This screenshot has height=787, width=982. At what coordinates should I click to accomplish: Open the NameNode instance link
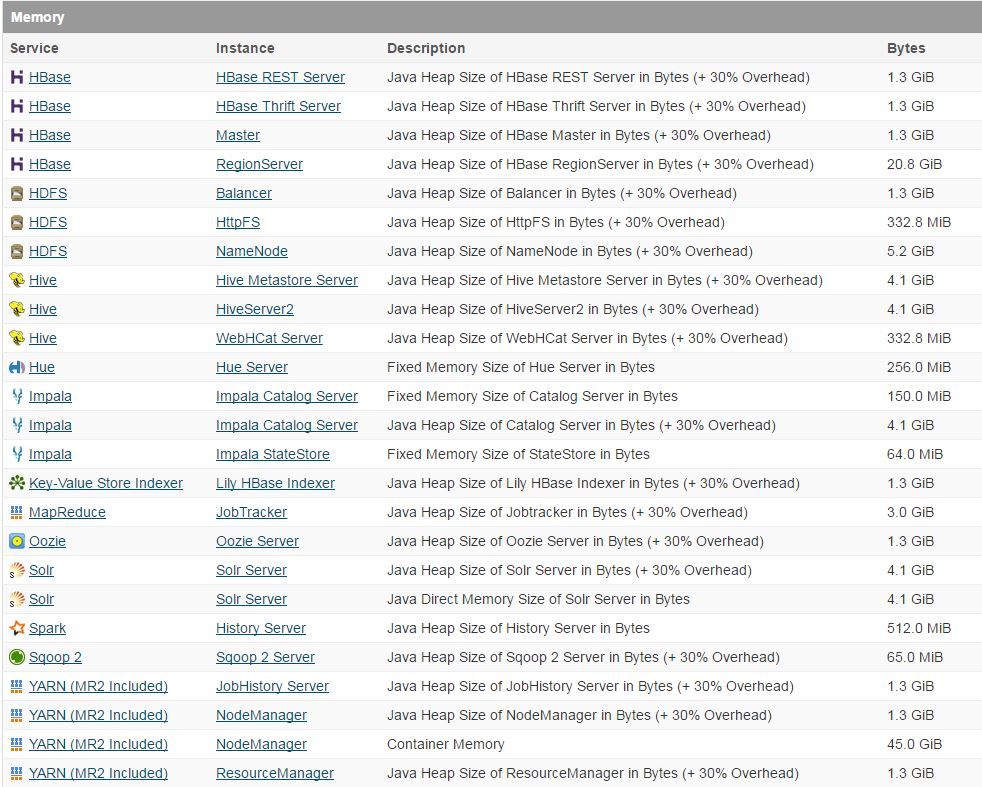pyautogui.click(x=251, y=251)
